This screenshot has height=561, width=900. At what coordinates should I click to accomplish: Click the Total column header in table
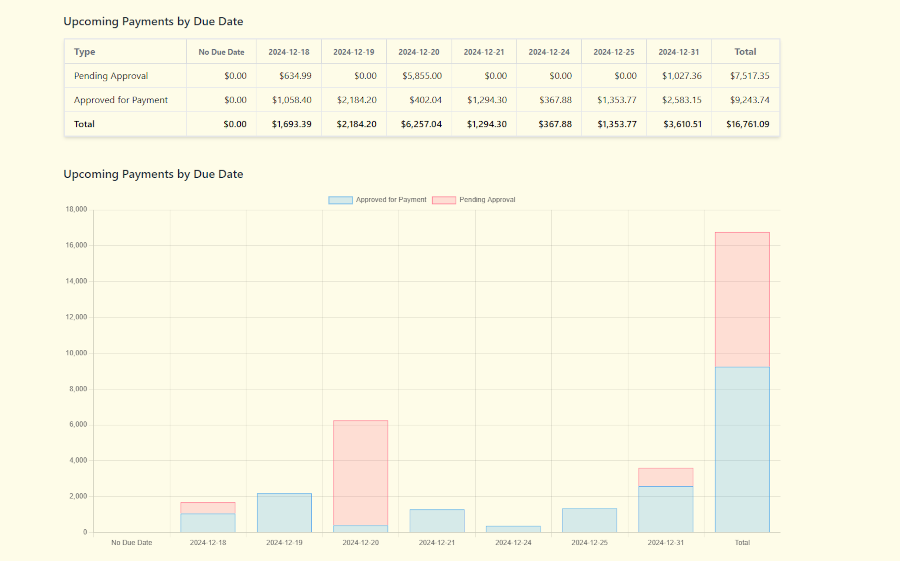pos(745,52)
